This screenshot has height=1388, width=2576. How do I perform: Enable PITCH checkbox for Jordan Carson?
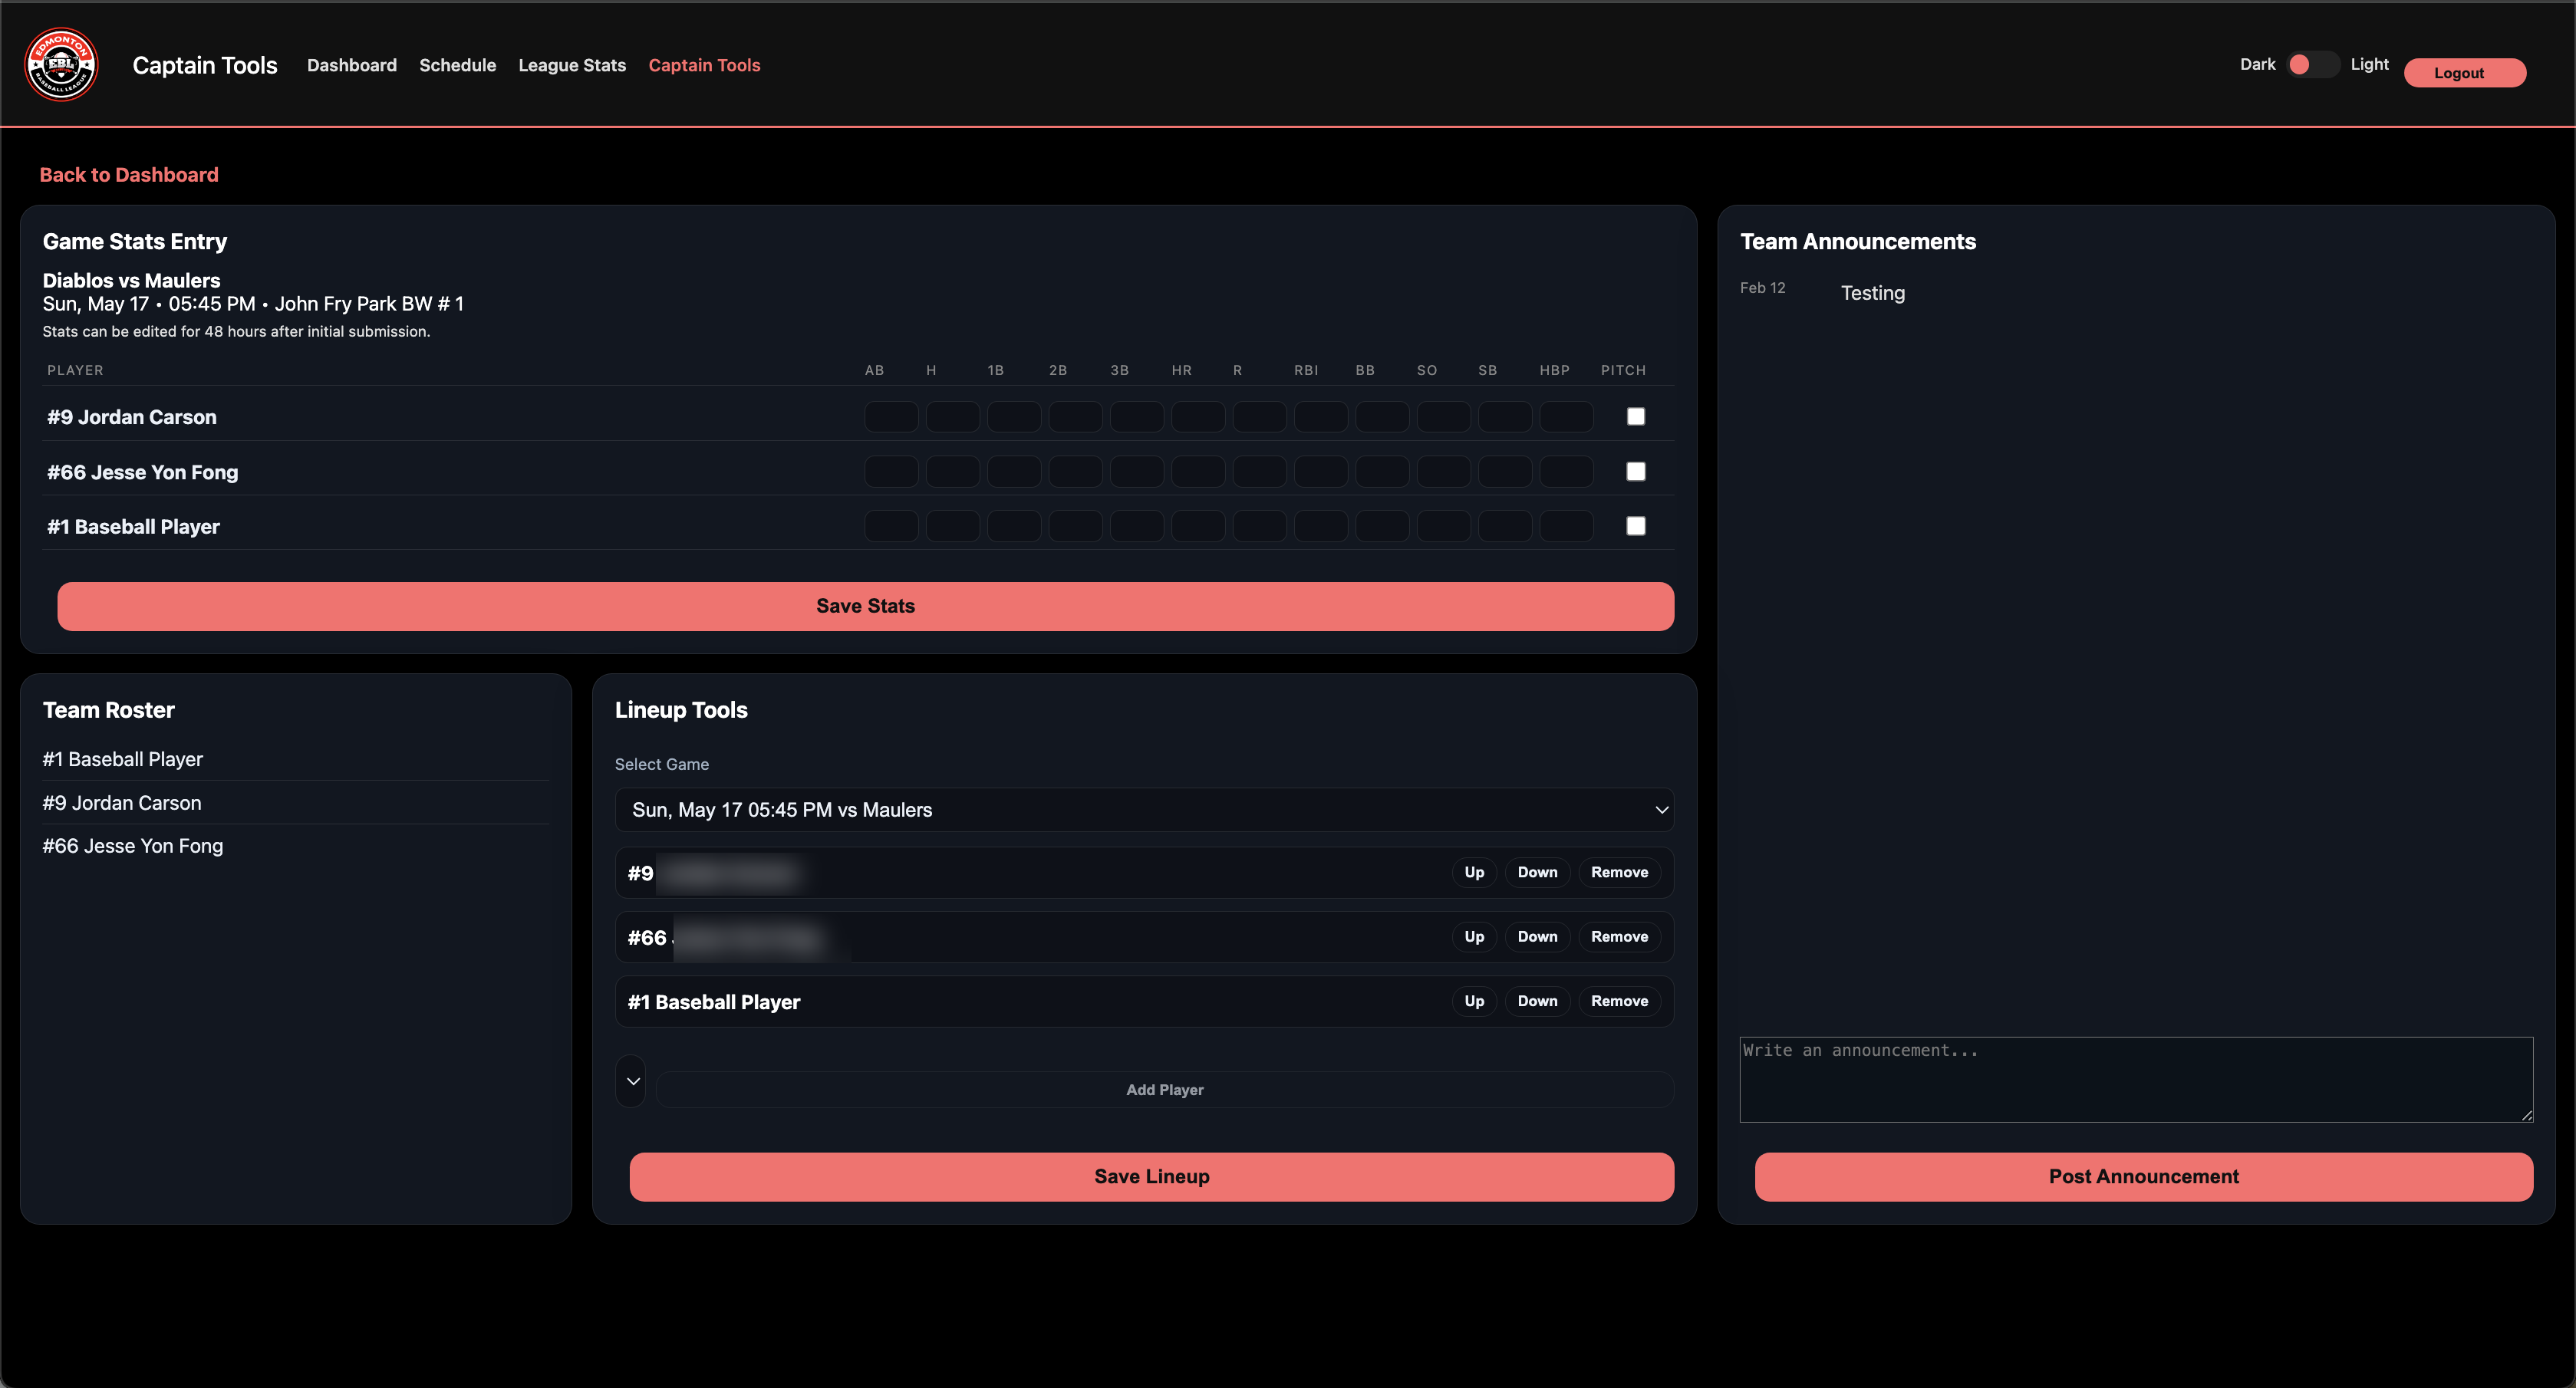click(1636, 416)
